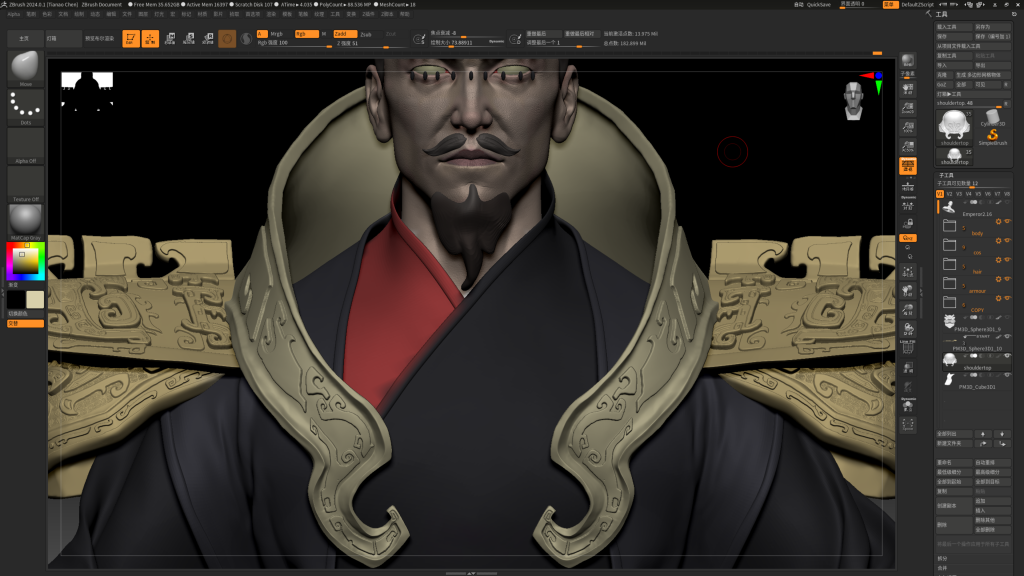The width and height of the screenshot is (1024, 576).
Task: Click the BPR render icon in right shelf
Action: click(x=908, y=62)
